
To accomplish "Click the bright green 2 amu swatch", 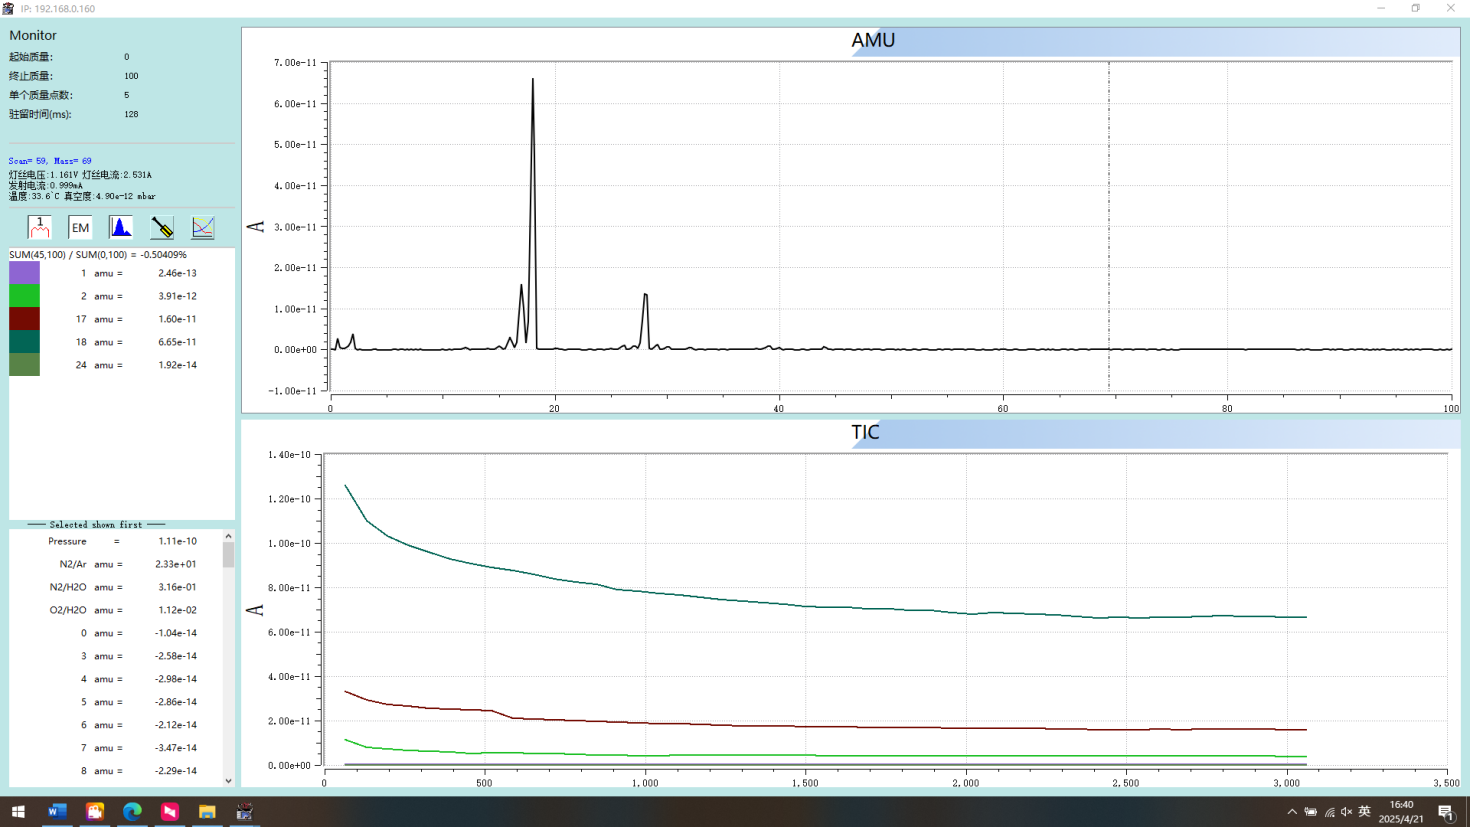I will coord(24,296).
